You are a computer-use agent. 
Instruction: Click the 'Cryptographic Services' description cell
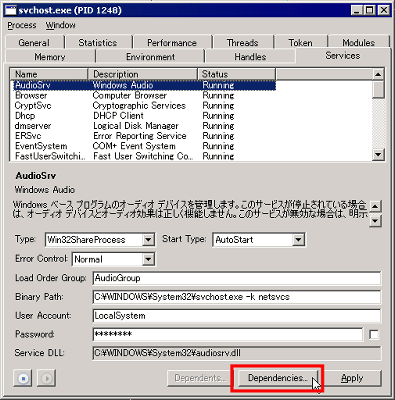point(139,106)
